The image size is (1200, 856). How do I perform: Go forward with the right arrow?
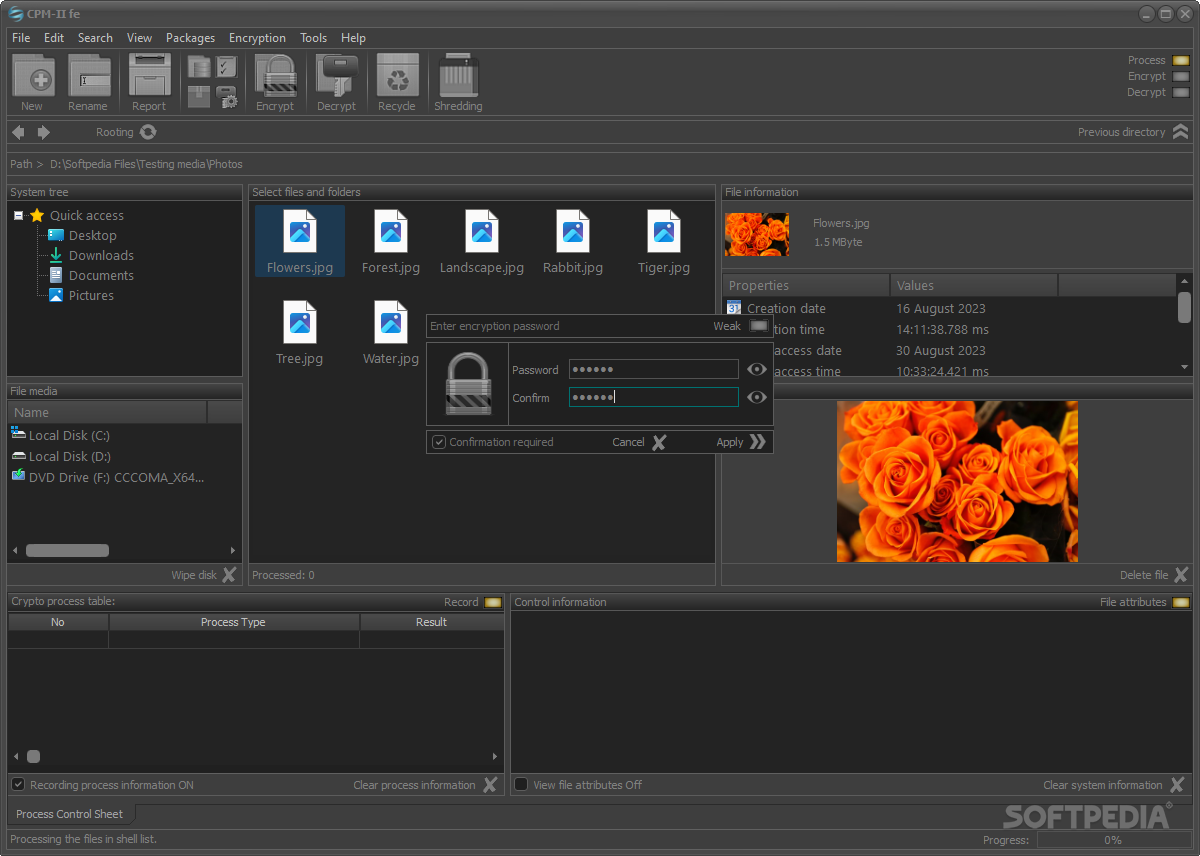pos(44,132)
